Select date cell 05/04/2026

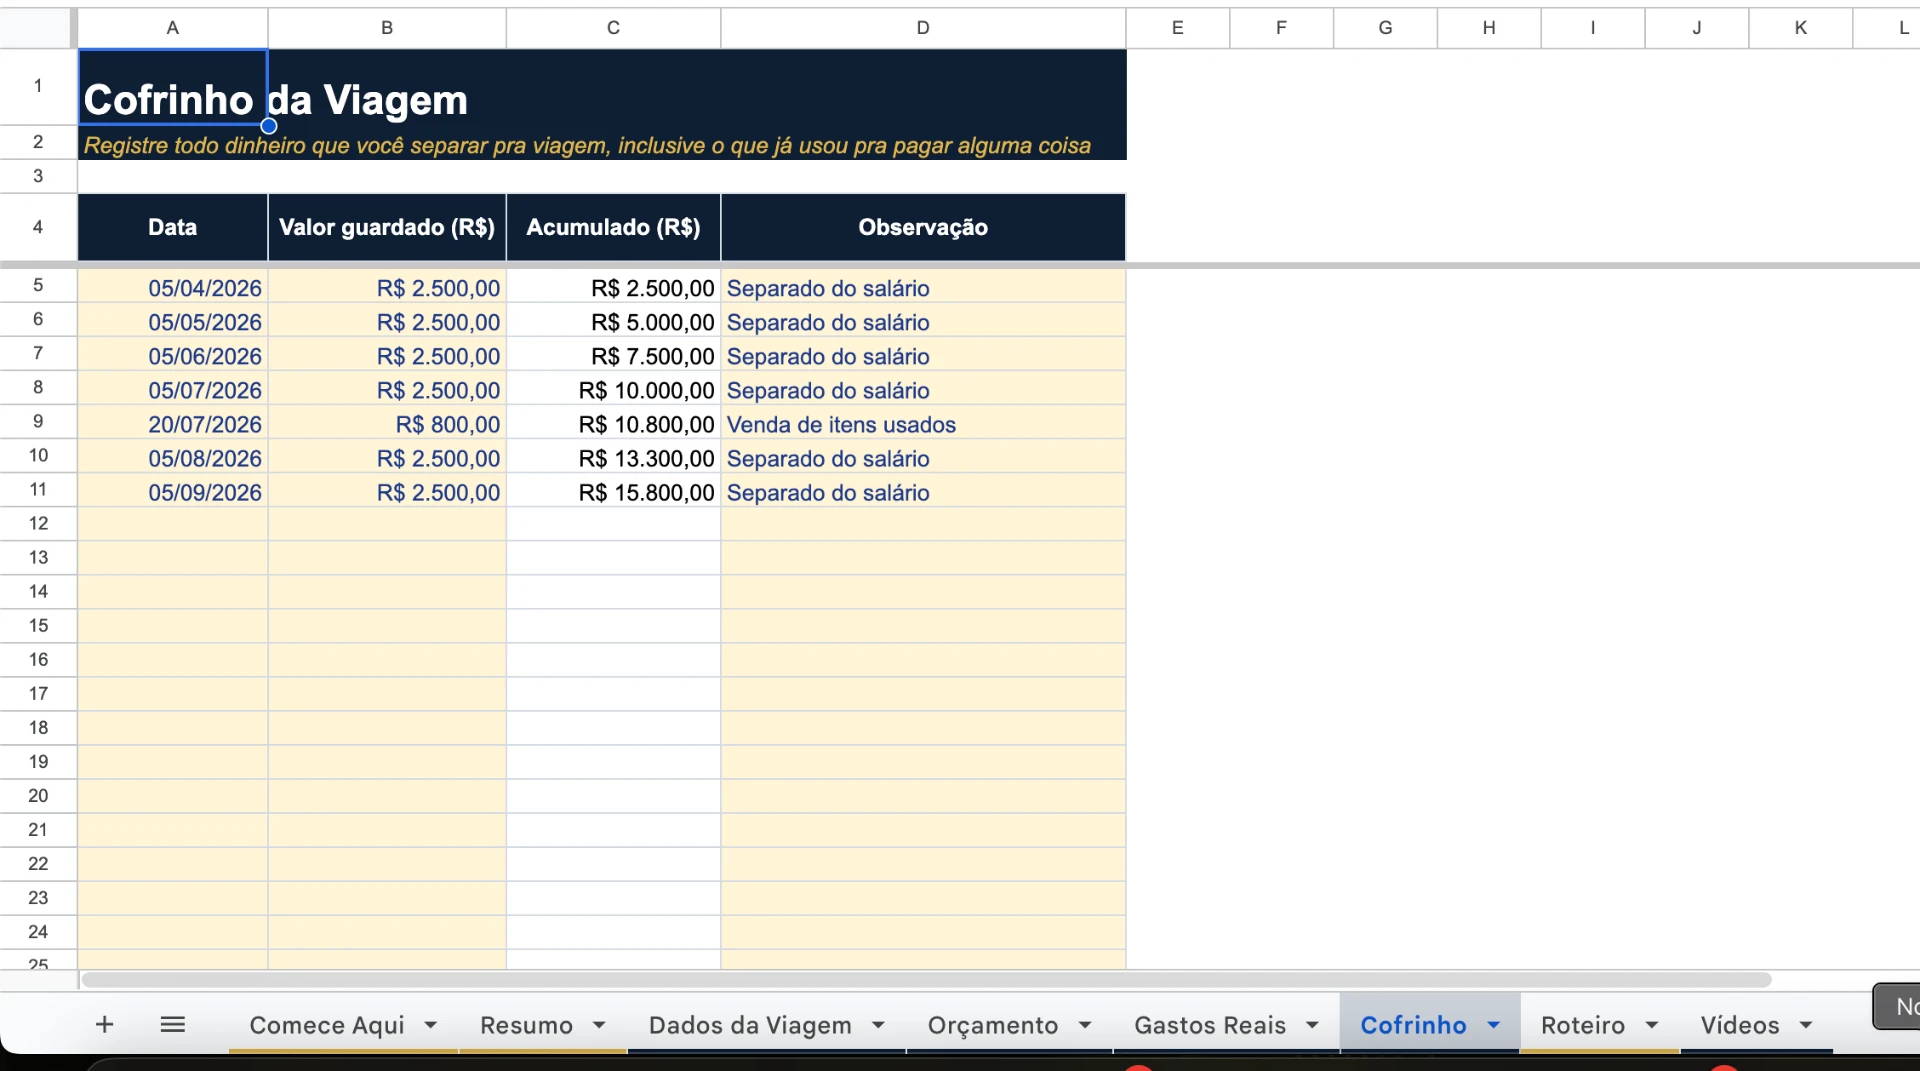click(173, 288)
